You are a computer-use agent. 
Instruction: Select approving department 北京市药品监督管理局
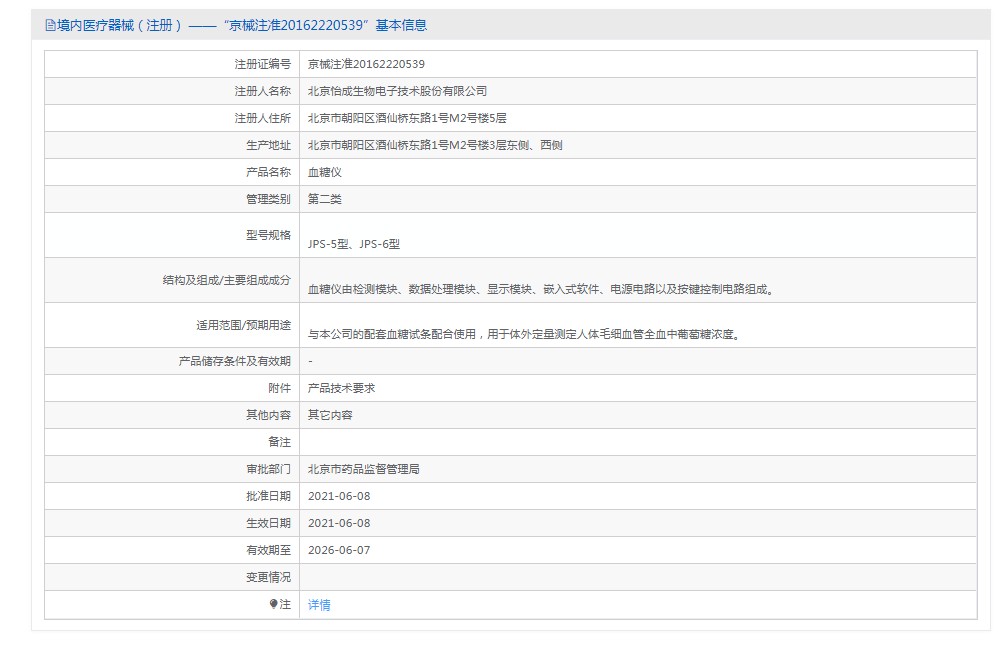pos(364,469)
